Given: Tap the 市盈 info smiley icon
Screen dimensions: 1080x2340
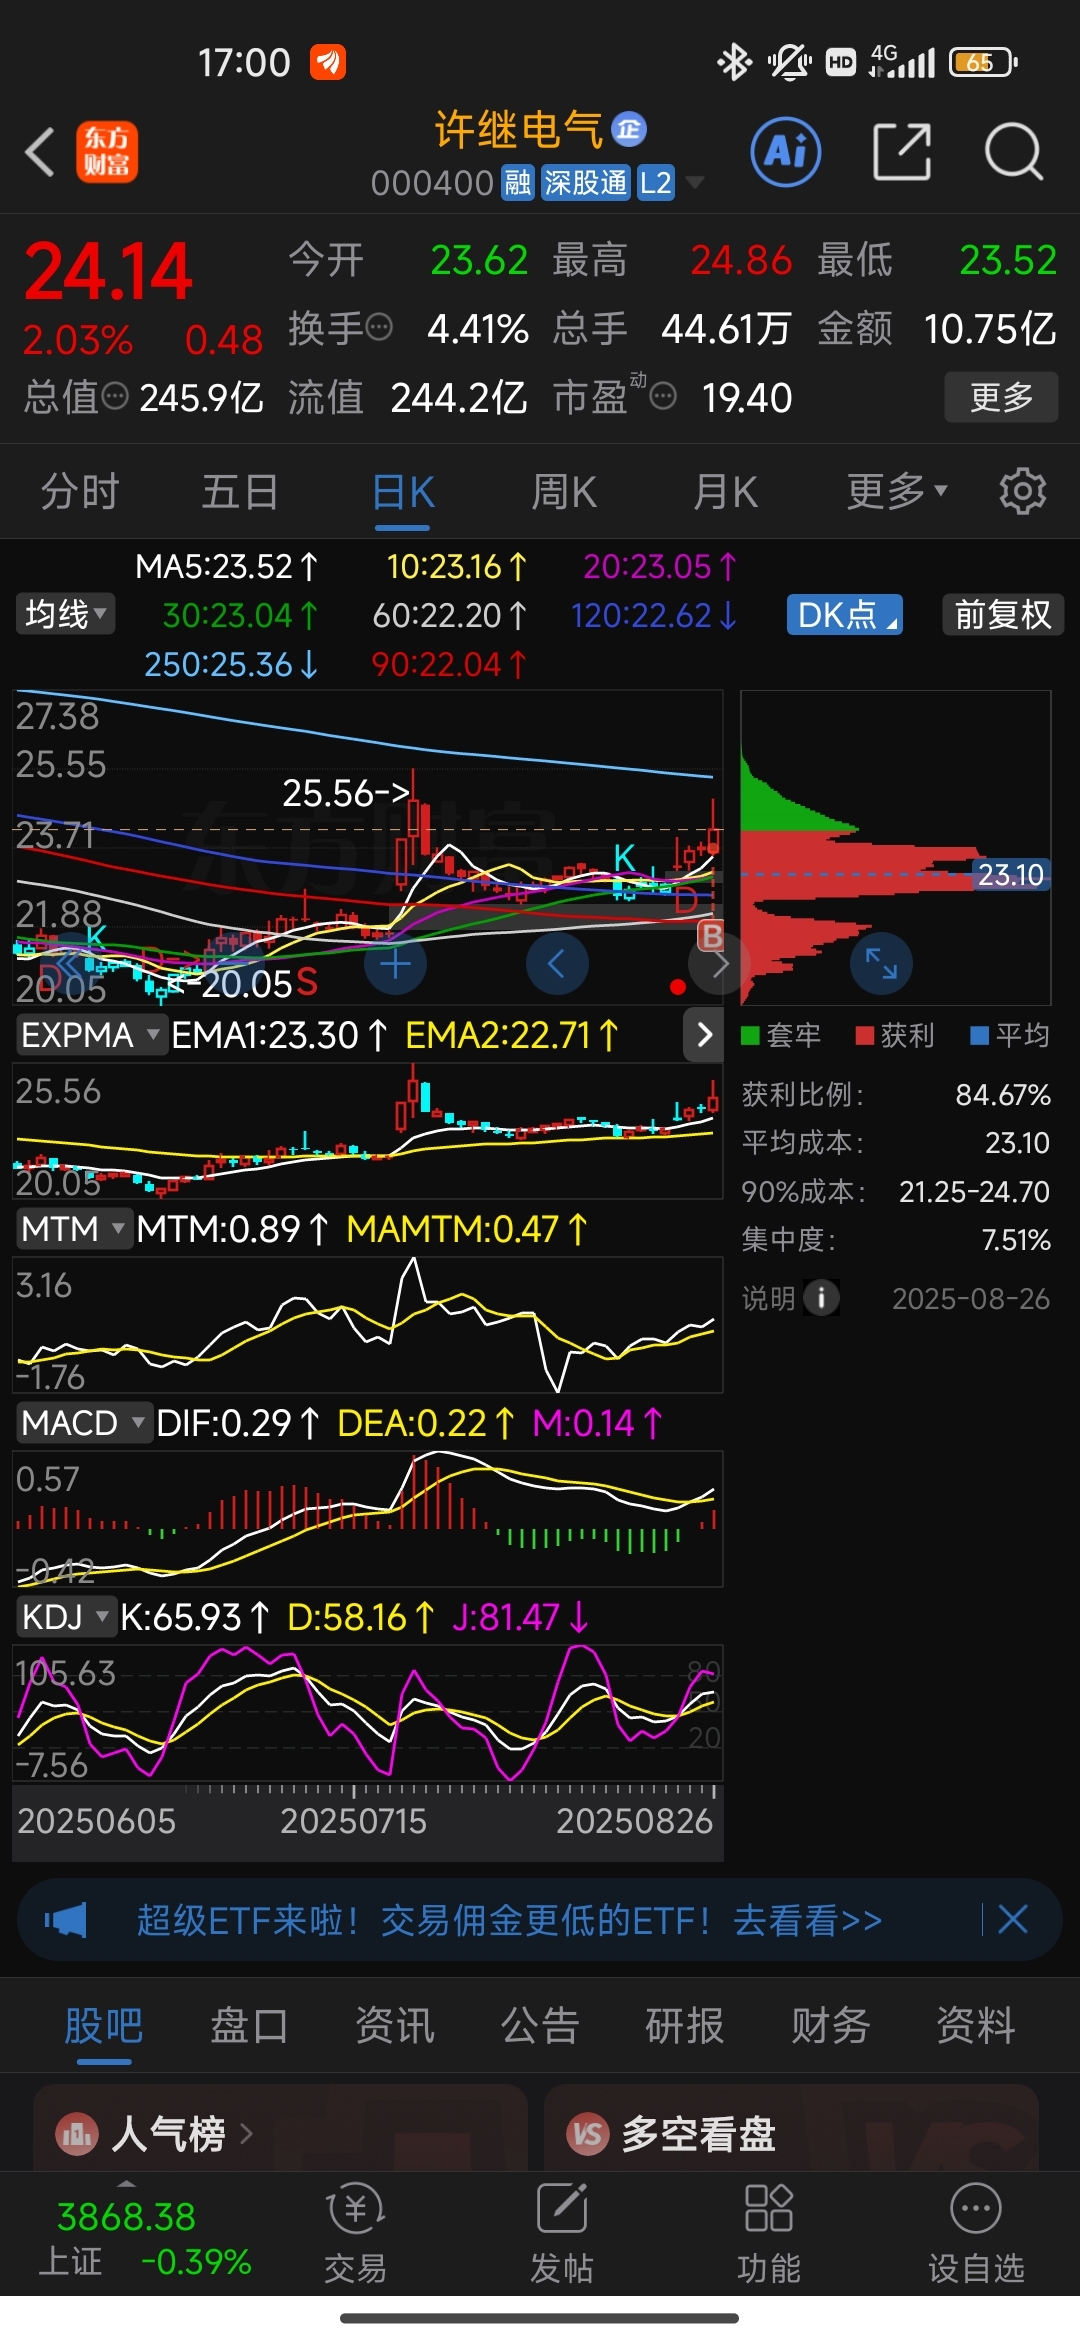Looking at the screenshot, I should tap(663, 397).
